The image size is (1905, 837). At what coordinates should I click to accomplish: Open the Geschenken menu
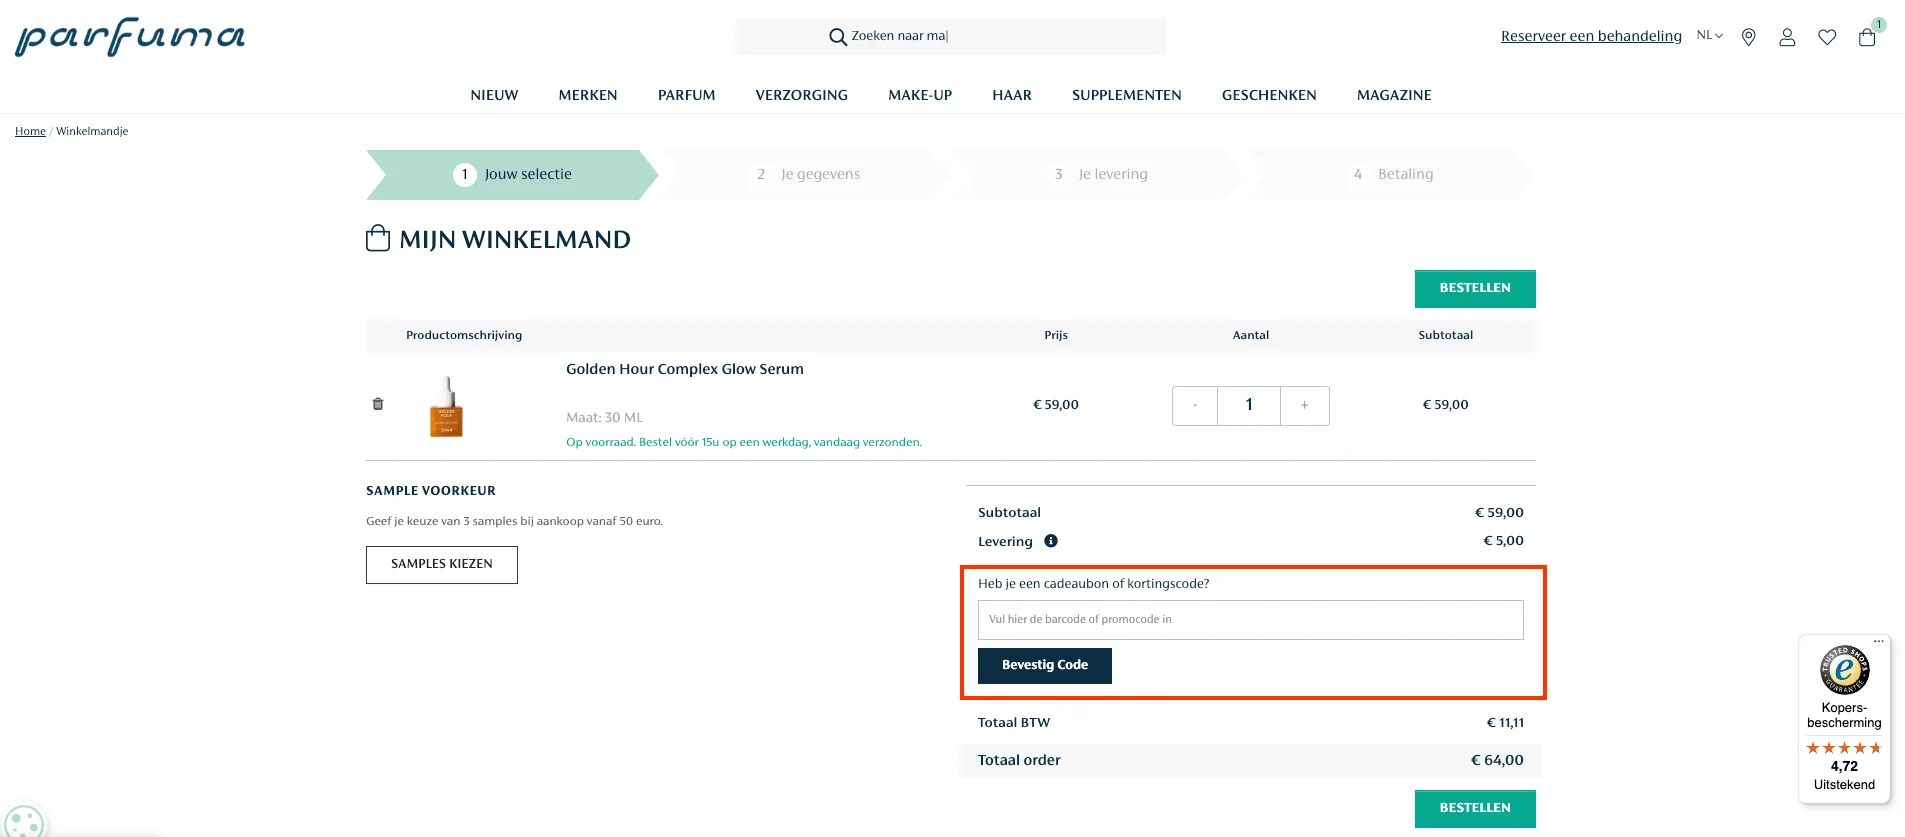coord(1269,95)
